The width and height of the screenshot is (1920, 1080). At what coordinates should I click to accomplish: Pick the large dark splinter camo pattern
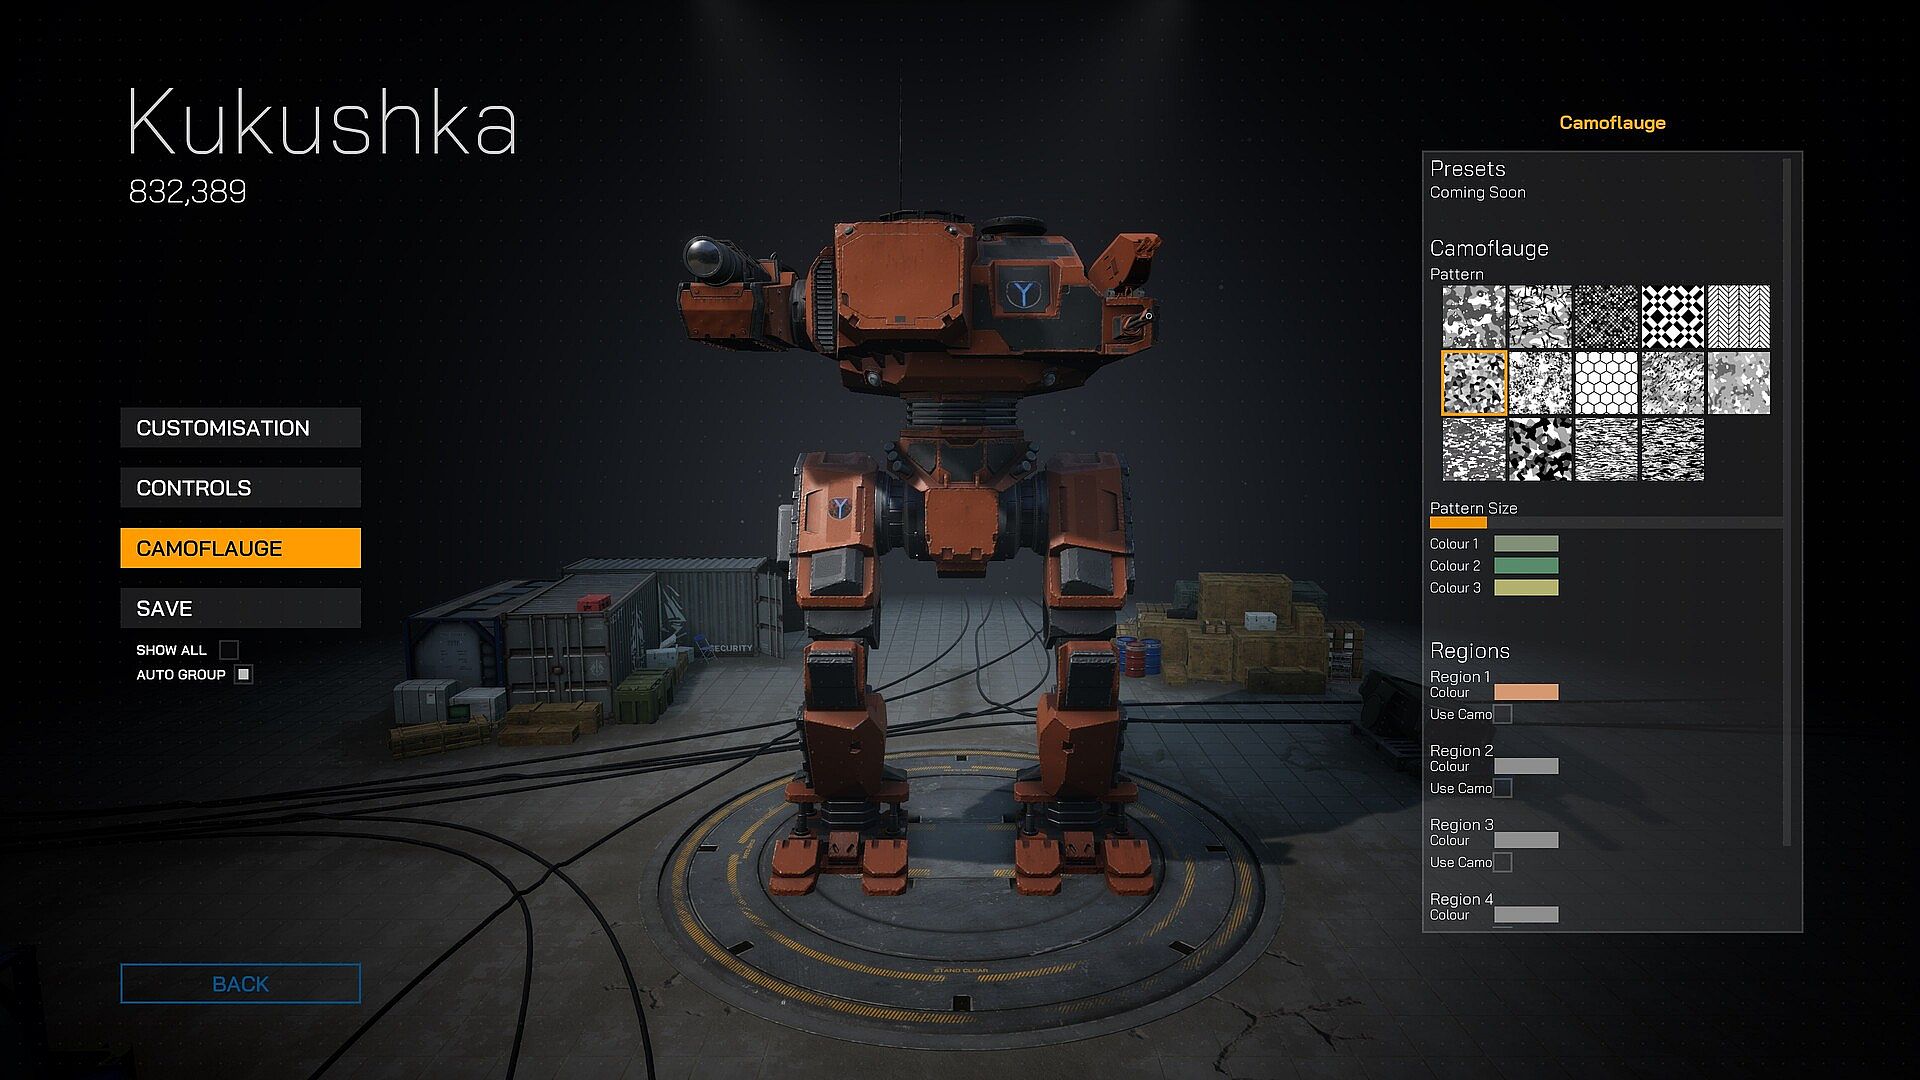1540,449
